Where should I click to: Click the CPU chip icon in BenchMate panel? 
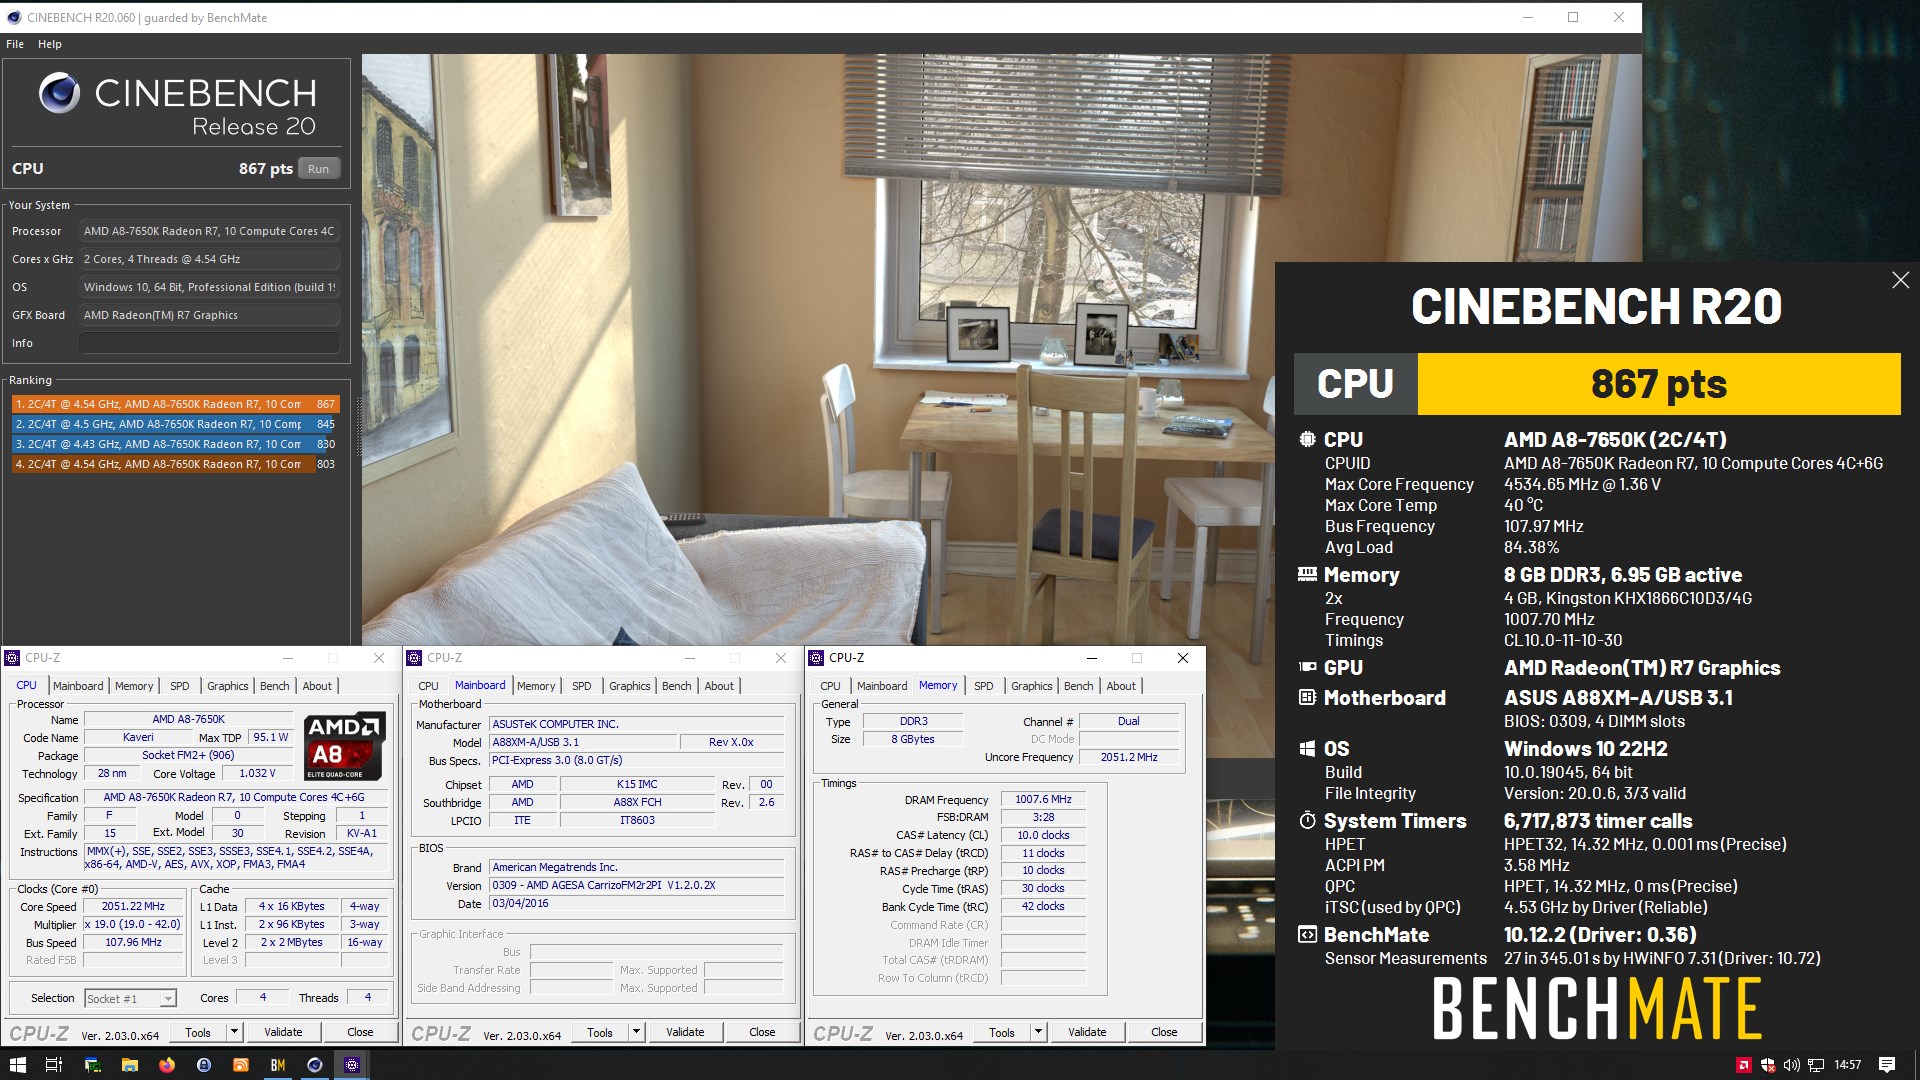pyautogui.click(x=1307, y=439)
